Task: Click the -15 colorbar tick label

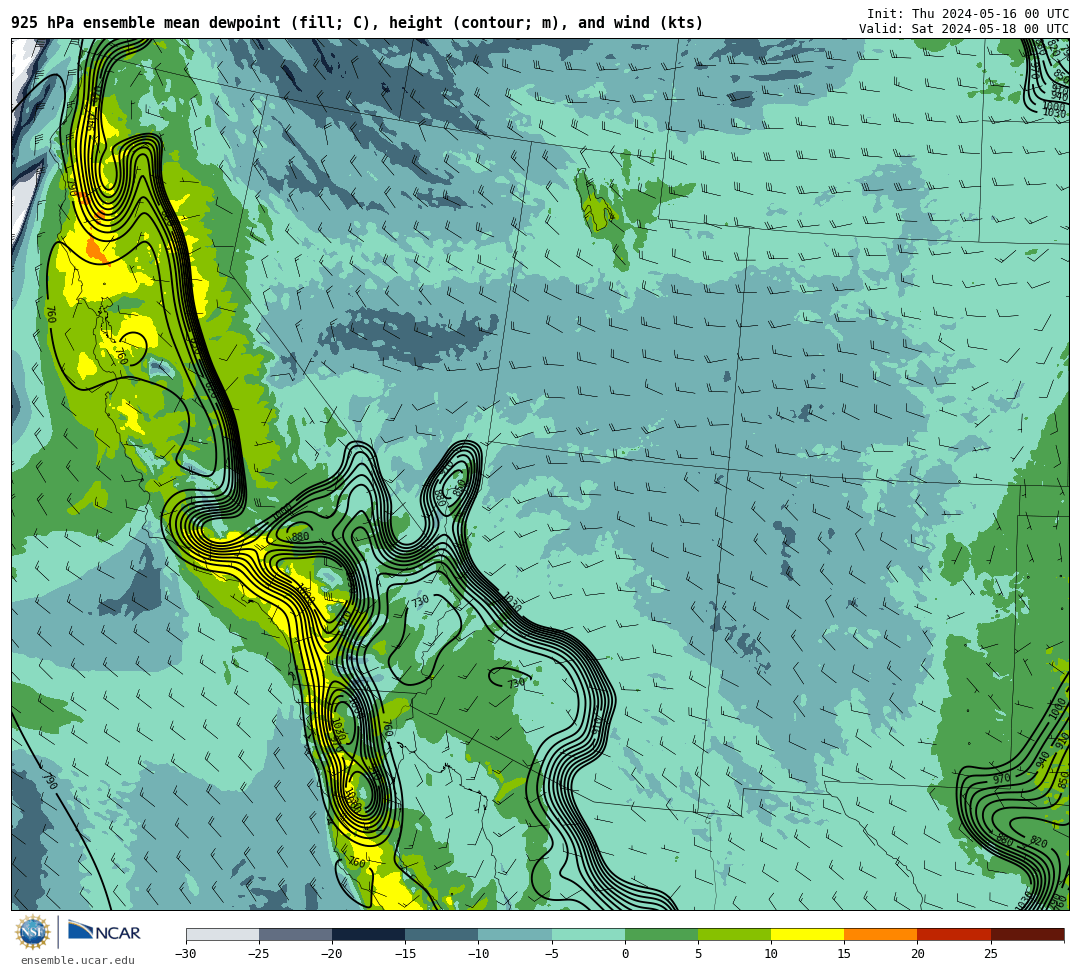Action: pos(405,954)
